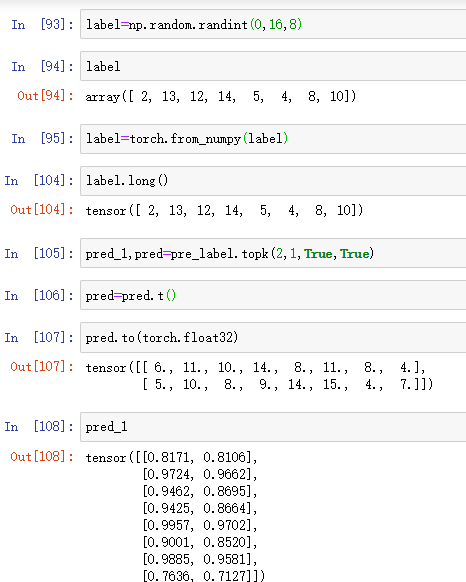
Task: Focus the label.long() code cell
Action: (x=273, y=181)
